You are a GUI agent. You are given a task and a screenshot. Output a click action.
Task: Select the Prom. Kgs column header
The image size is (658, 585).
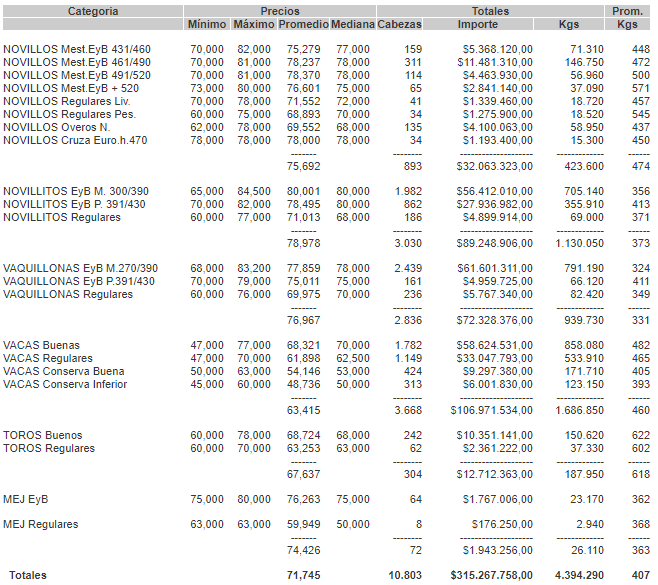(627, 18)
